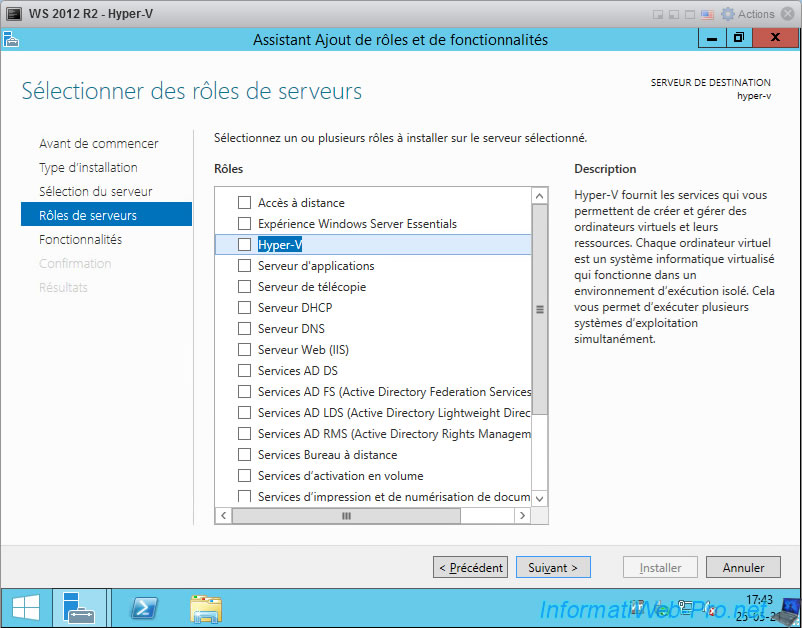Screen dimensions: 802x628
Task: Select the Services AD RMS role label
Action: tap(394, 434)
